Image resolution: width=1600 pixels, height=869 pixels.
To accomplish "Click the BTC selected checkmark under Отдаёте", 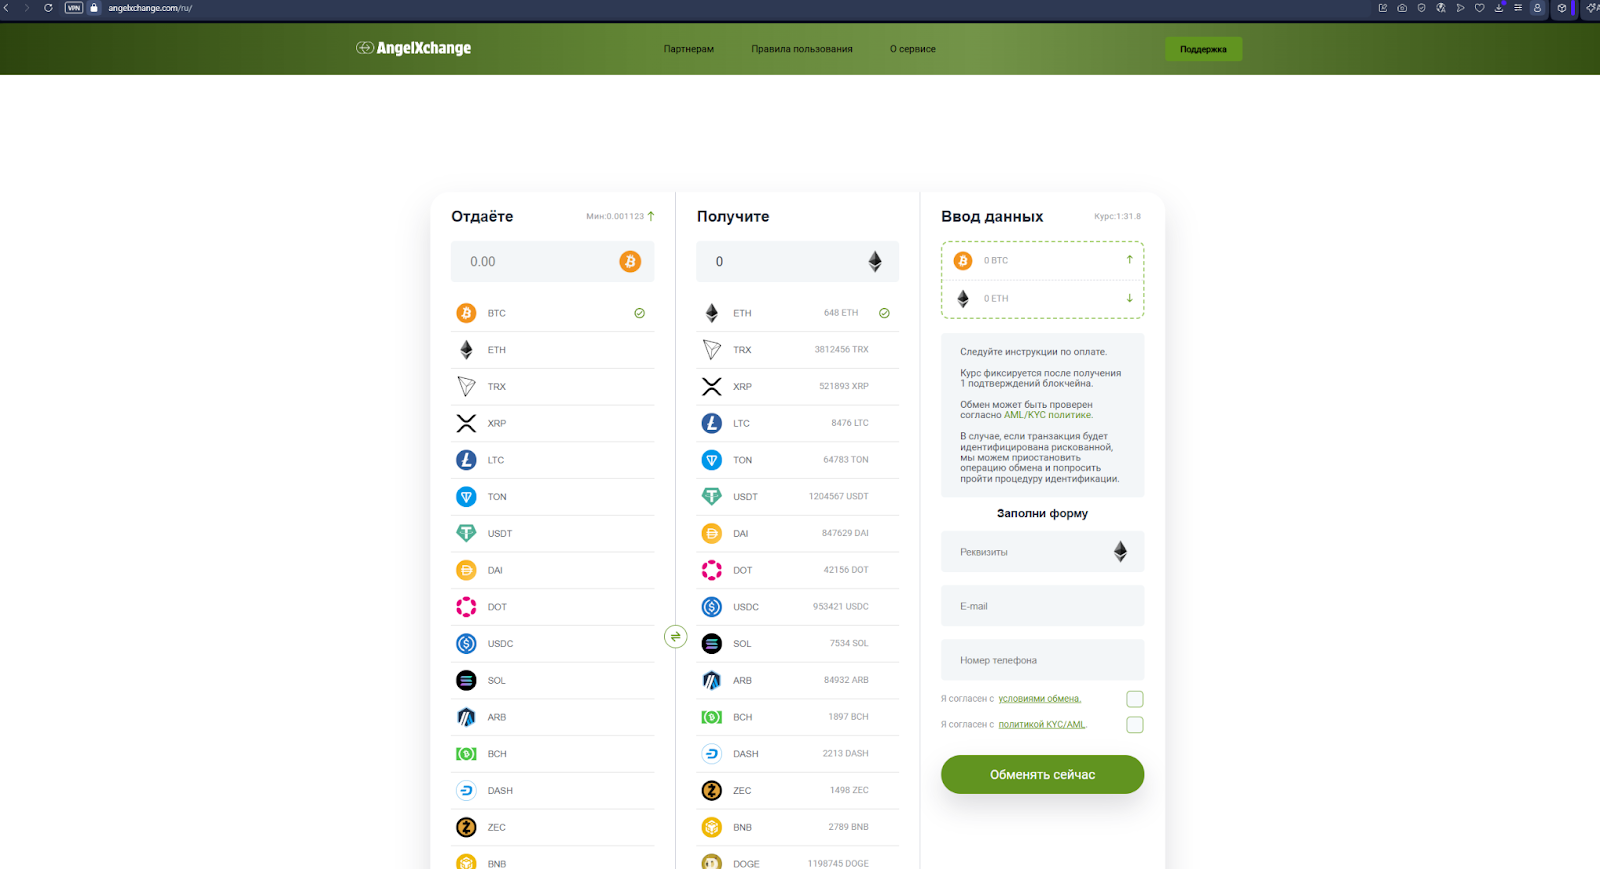I will [639, 313].
